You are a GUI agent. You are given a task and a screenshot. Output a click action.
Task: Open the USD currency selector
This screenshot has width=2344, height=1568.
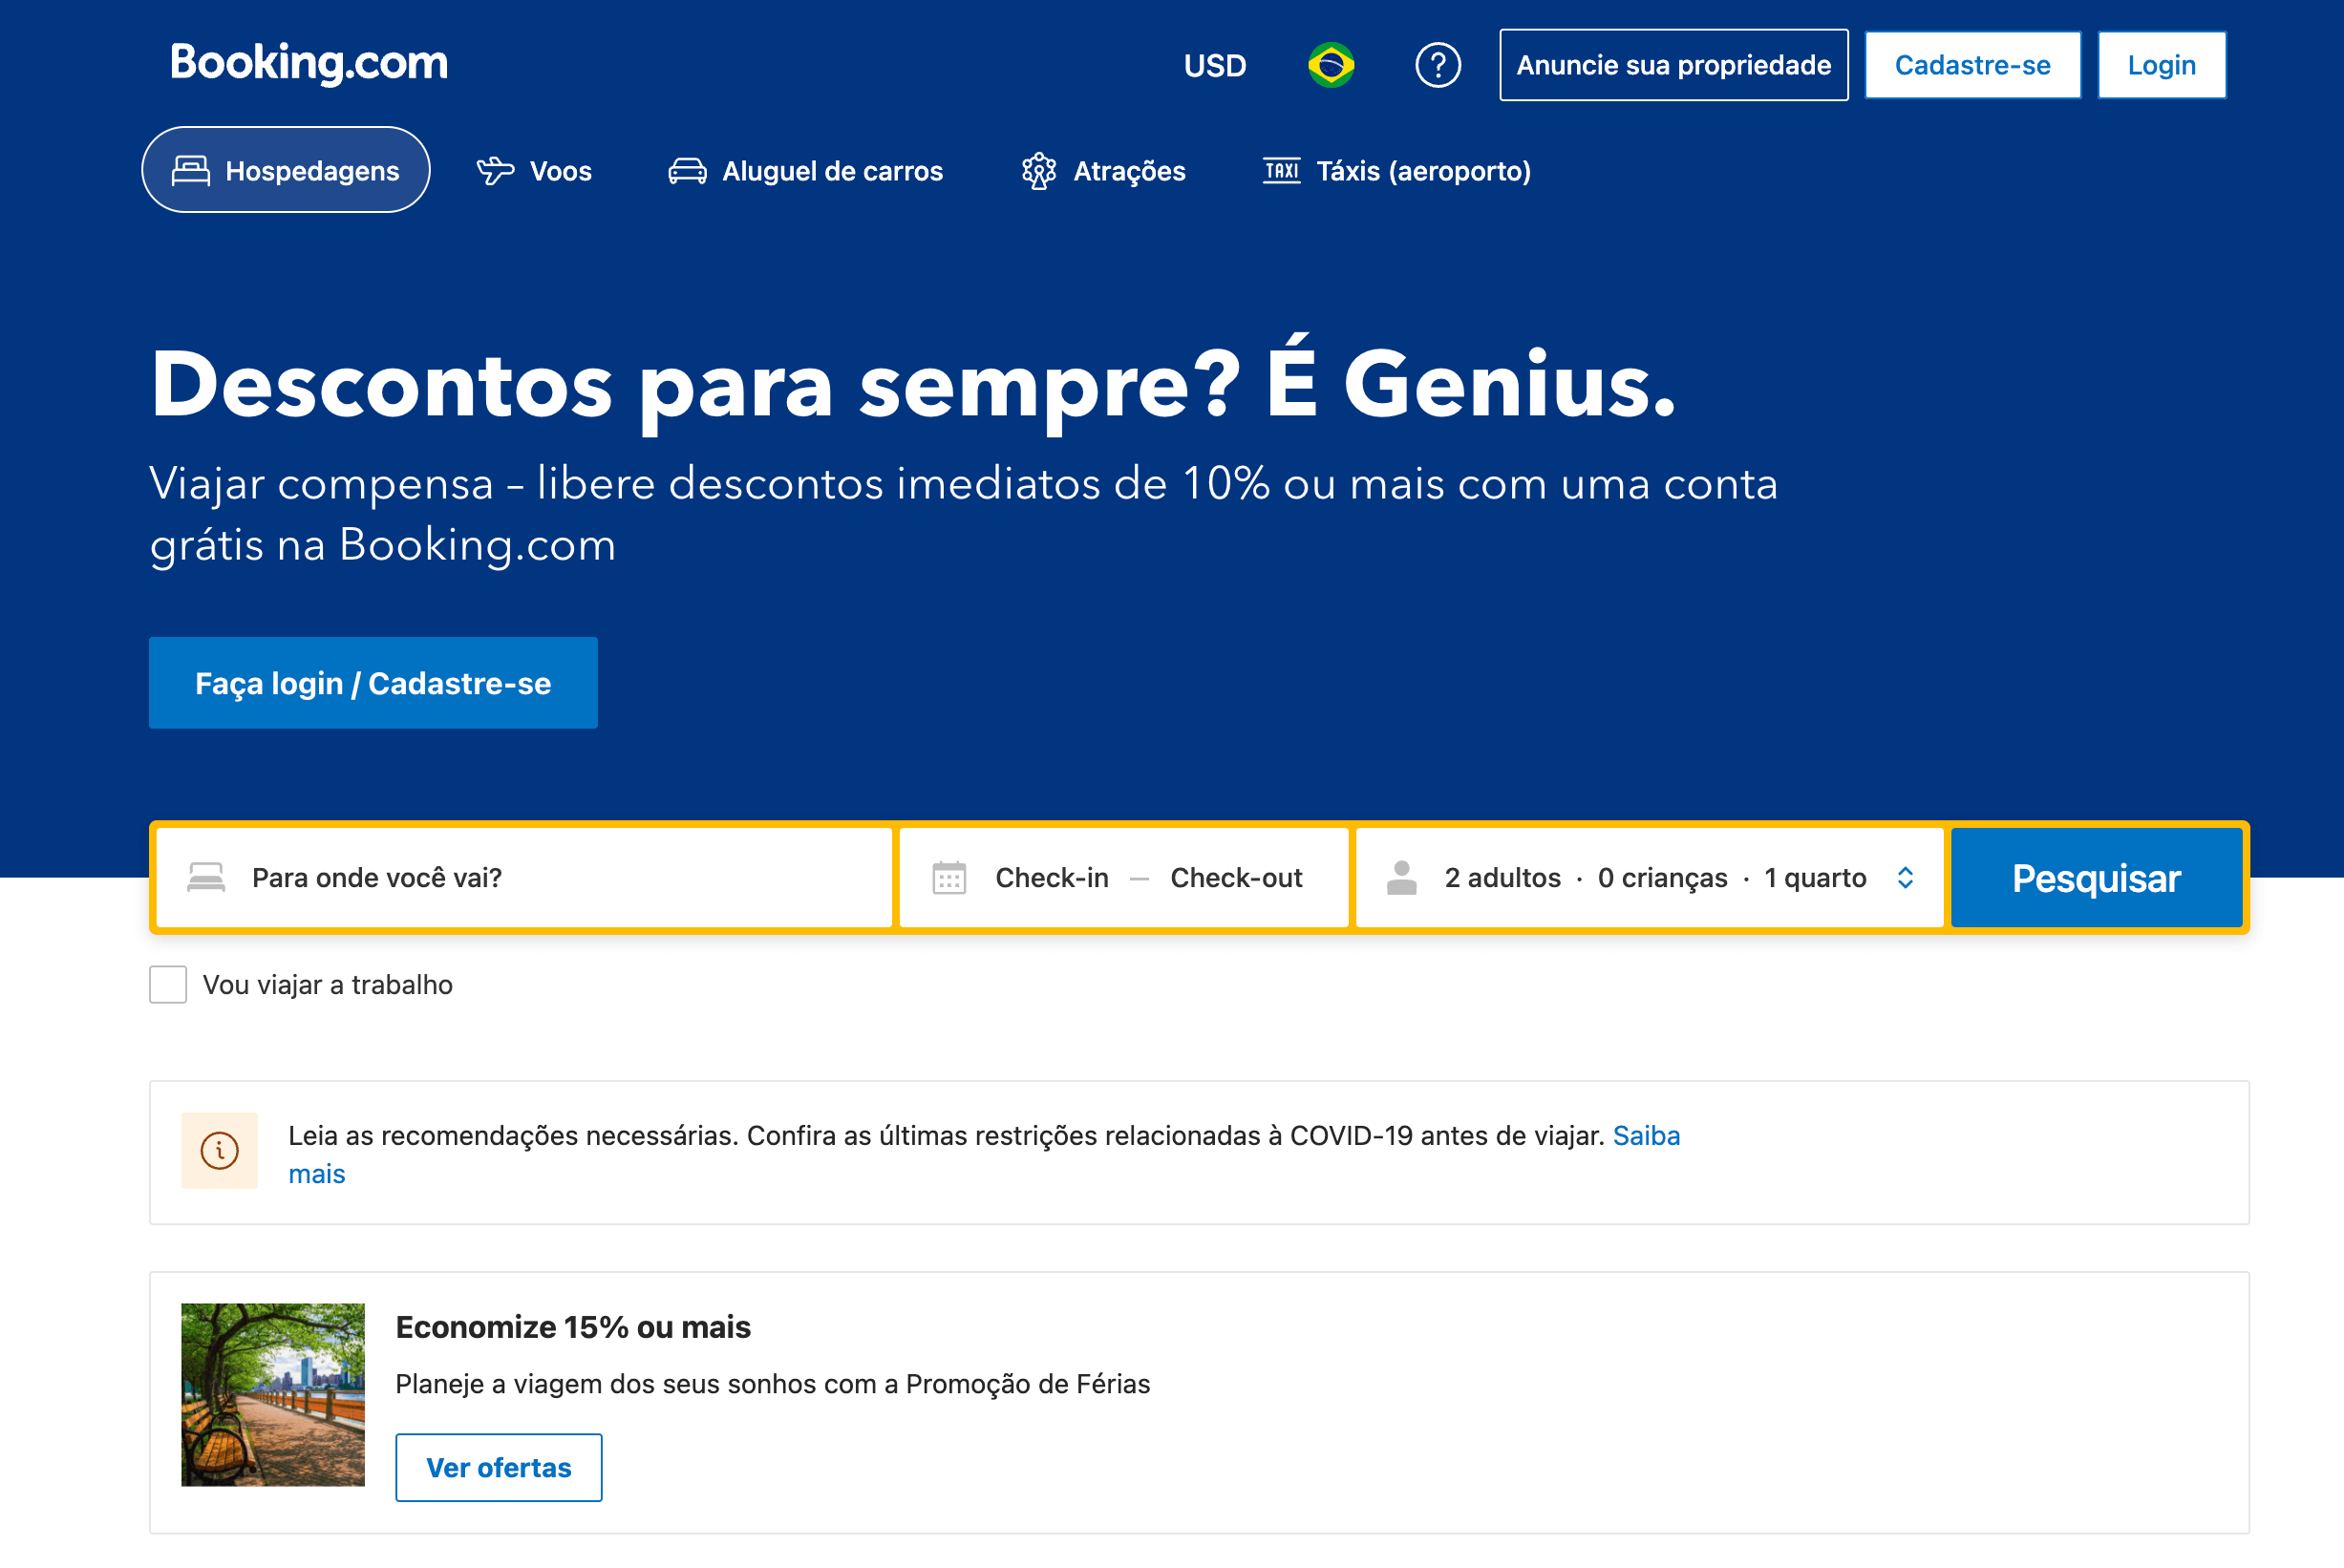(1215, 65)
